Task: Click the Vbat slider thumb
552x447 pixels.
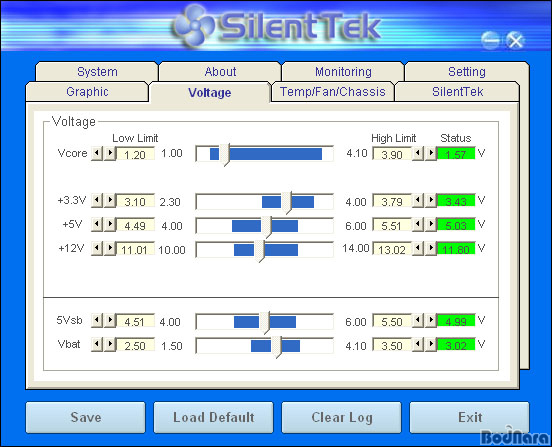Action: [277, 347]
